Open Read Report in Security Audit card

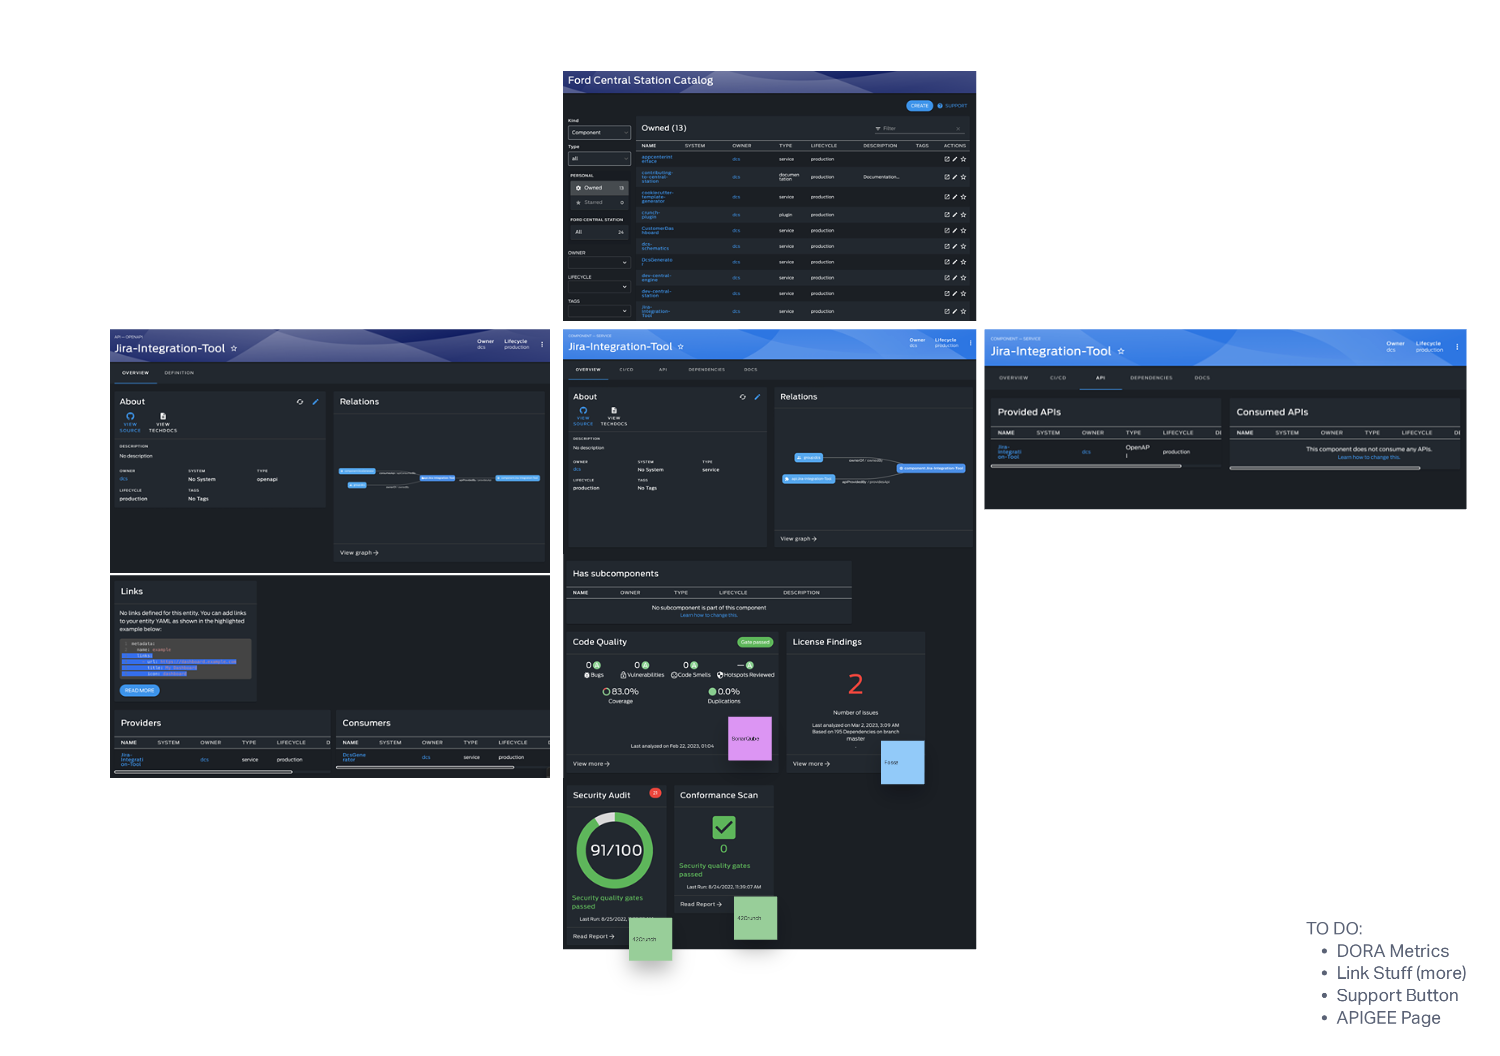pos(593,937)
